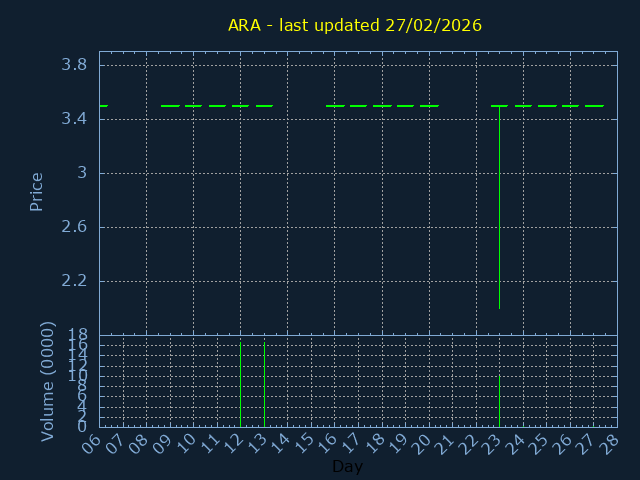Screen dimensions: 640x480
Task: Click the chart title 'ARA - last updated 27/02/2026'
Action: (354, 26)
